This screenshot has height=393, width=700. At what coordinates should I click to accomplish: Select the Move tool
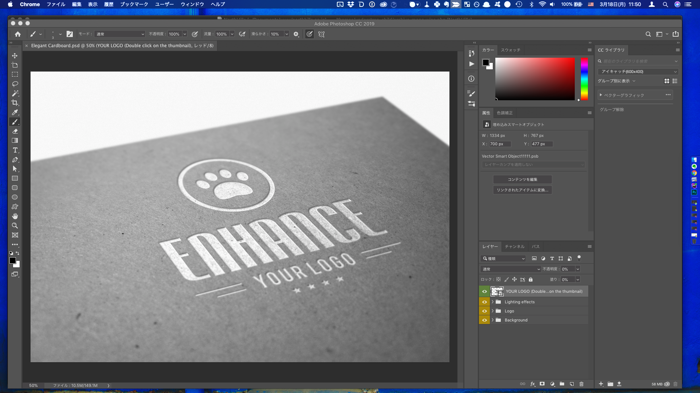coord(15,56)
